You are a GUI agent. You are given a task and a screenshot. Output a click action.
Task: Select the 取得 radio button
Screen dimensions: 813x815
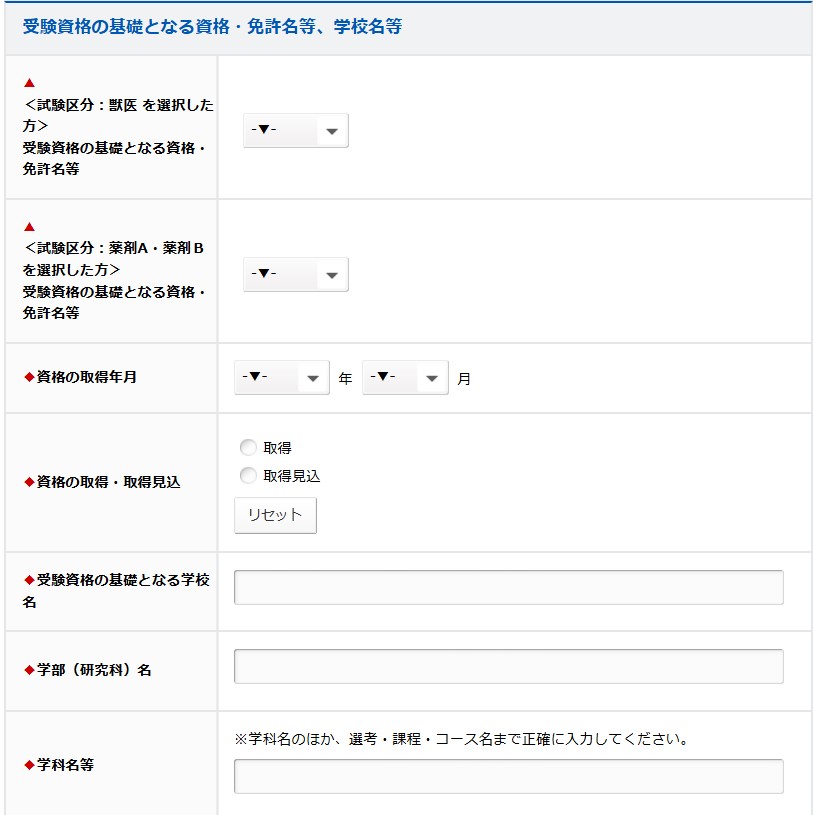point(248,448)
